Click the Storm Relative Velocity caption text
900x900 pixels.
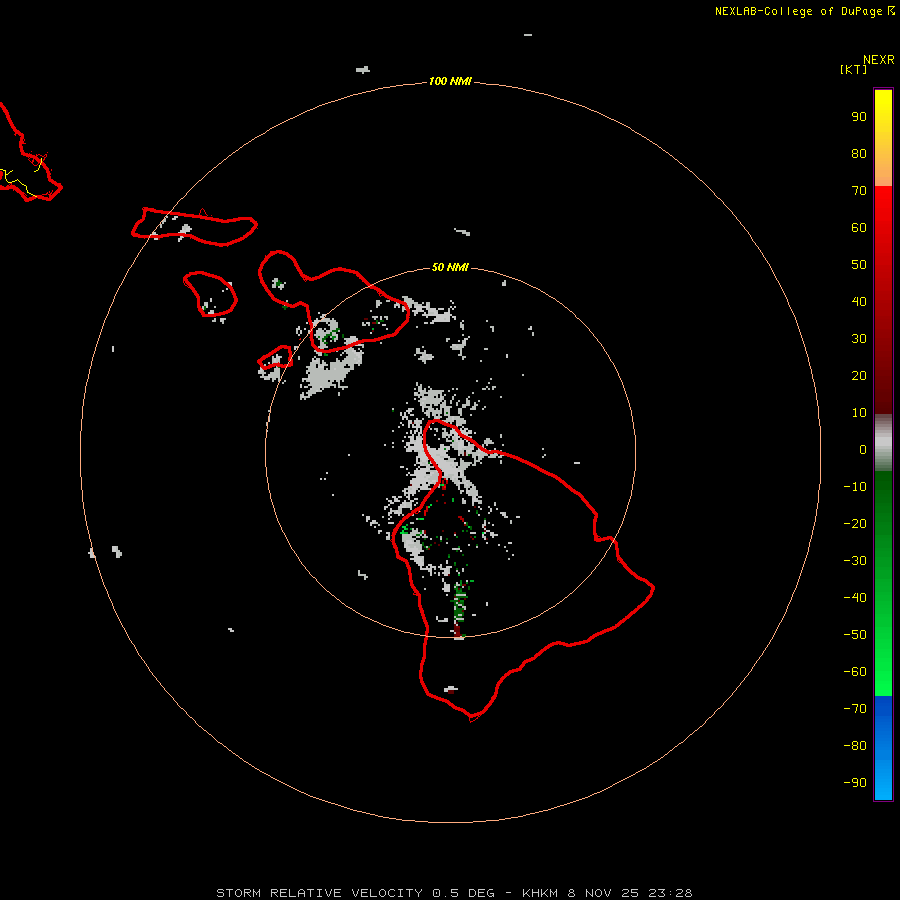coord(454,893)
